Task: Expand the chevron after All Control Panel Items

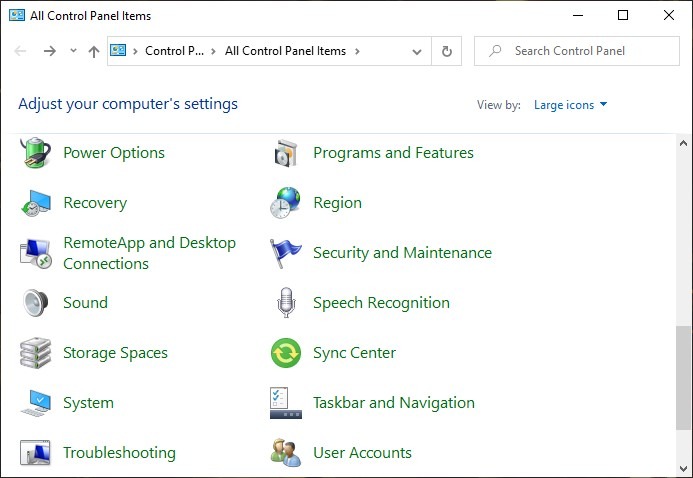Action: pyautogui.click(x=357, y=51)
